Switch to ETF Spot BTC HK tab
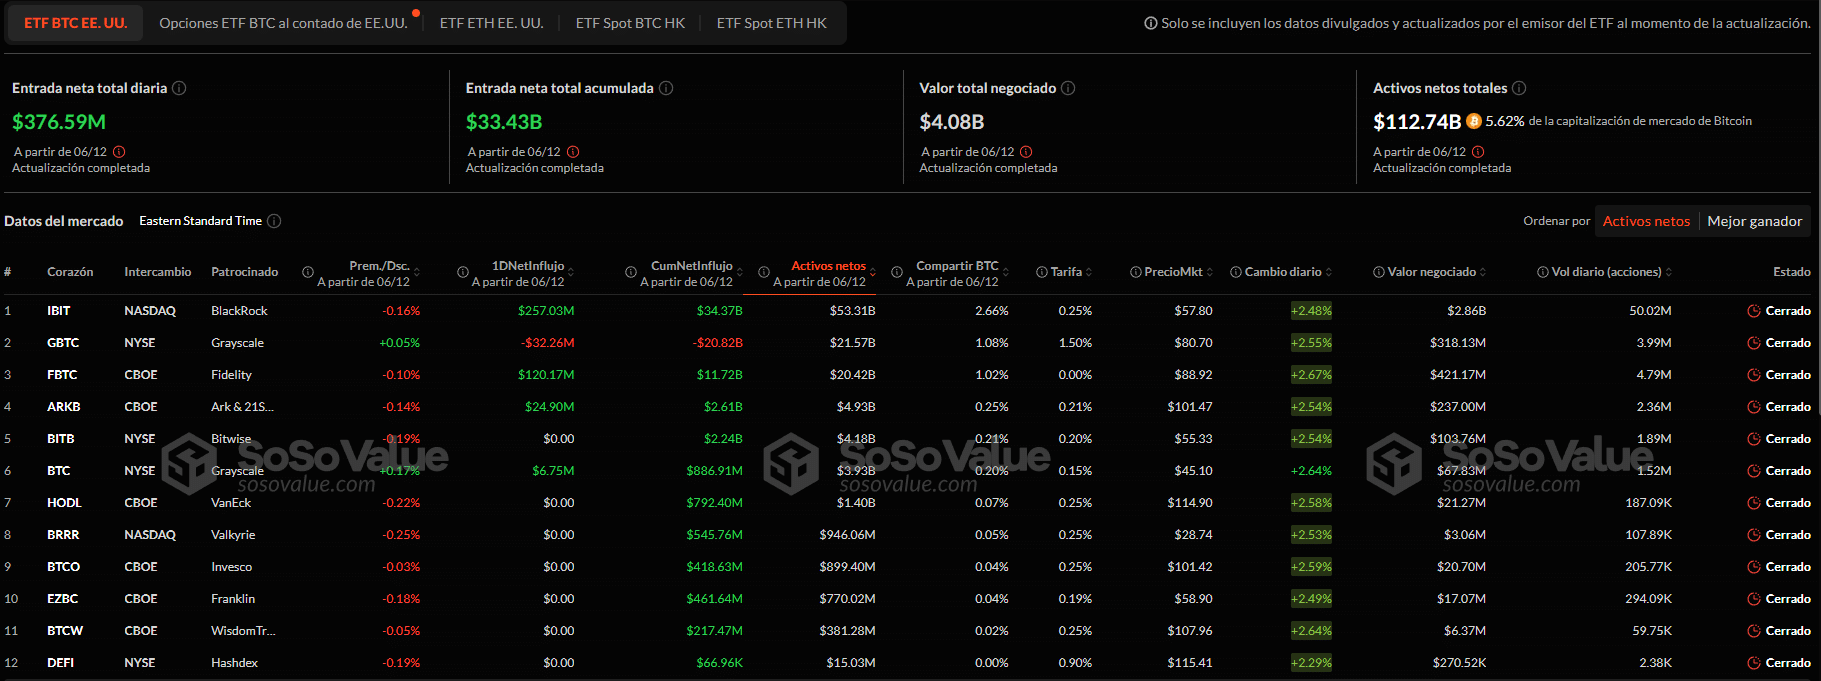The height and width of the screenshot is (681, 1821). [630, 23]
